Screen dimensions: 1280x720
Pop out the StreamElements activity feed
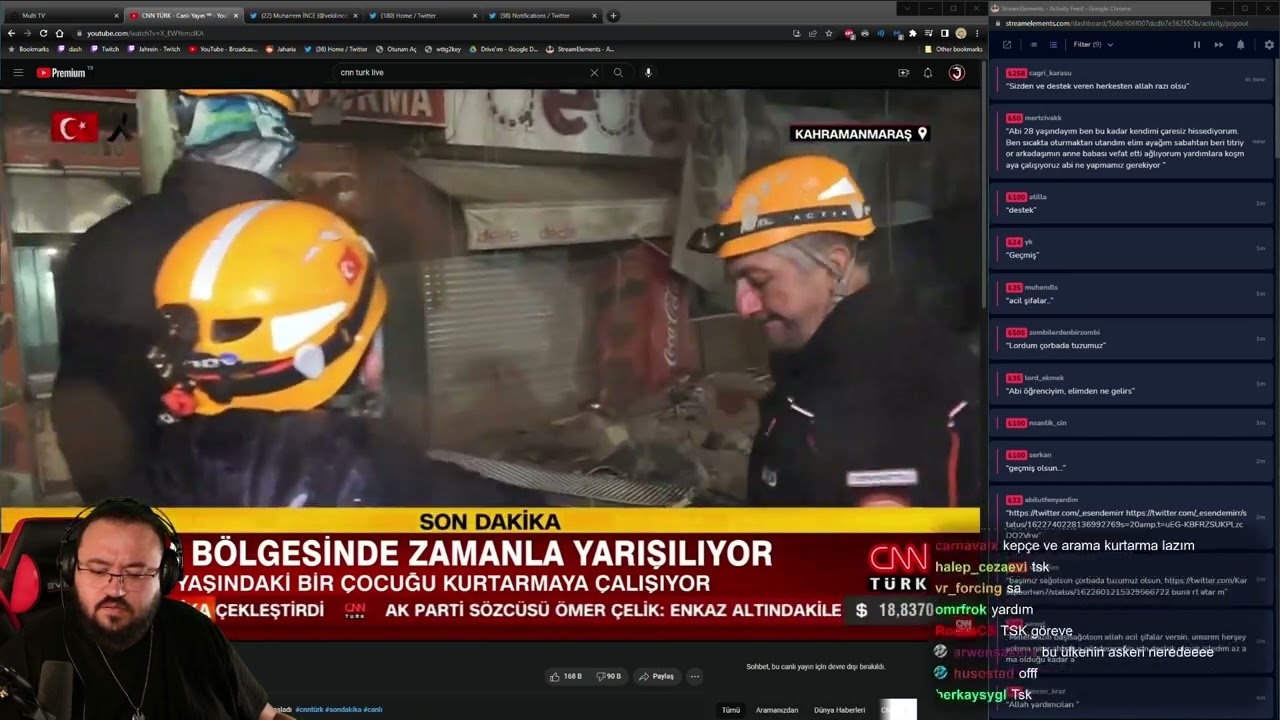[1007, 45]
